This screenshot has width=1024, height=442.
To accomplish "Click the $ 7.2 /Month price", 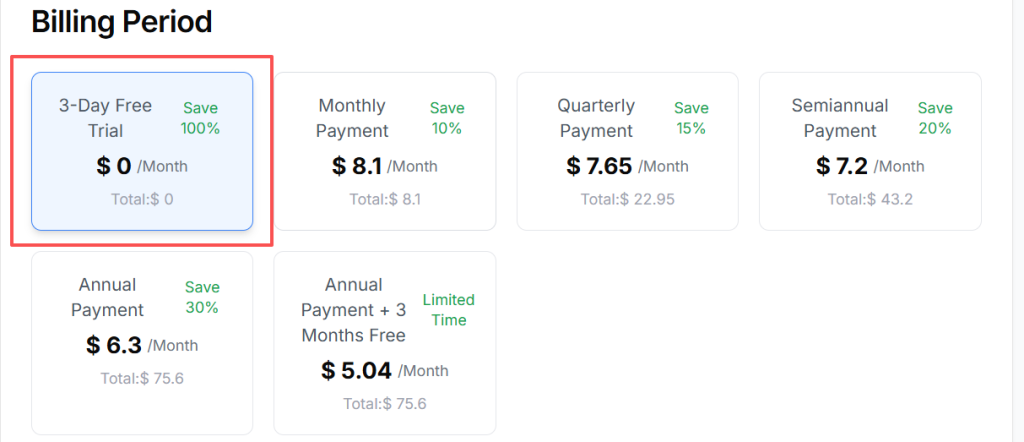I will 870,166.
